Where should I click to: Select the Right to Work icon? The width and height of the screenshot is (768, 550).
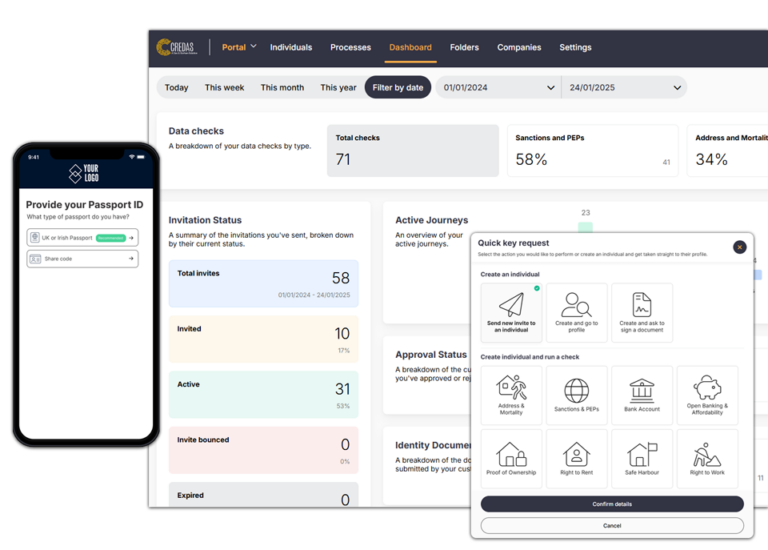[707, 455]
